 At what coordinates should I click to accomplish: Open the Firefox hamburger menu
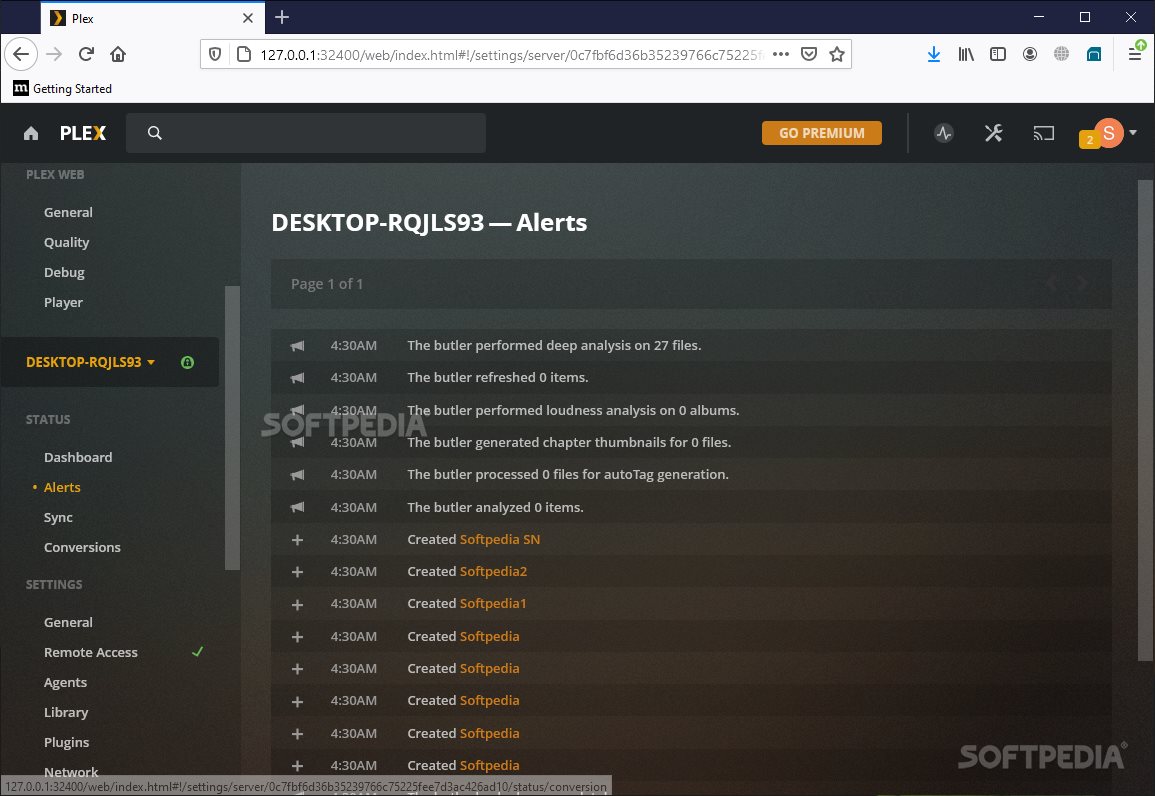point(1134,54)
